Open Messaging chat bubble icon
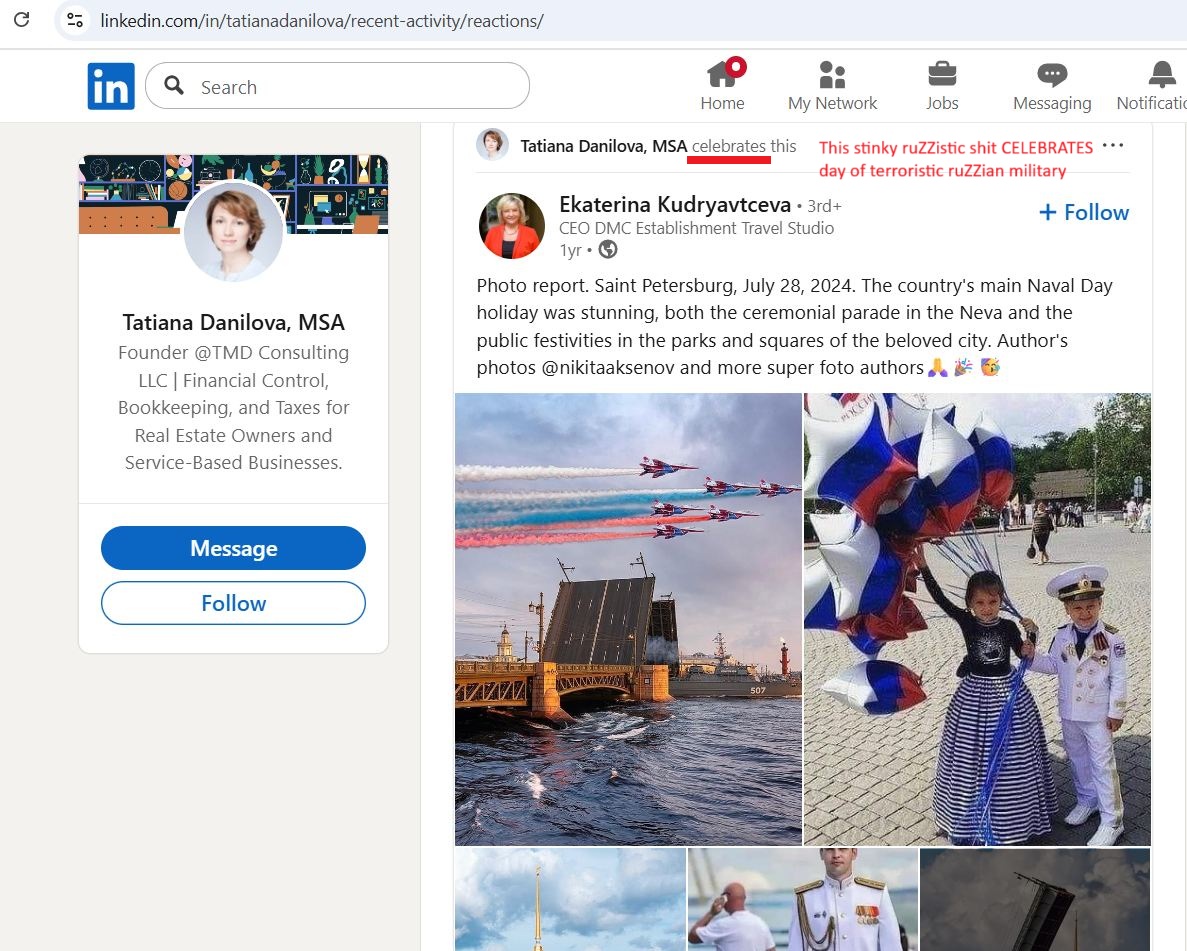The width and height of the screenshot is (1187, 951). 1051,75
